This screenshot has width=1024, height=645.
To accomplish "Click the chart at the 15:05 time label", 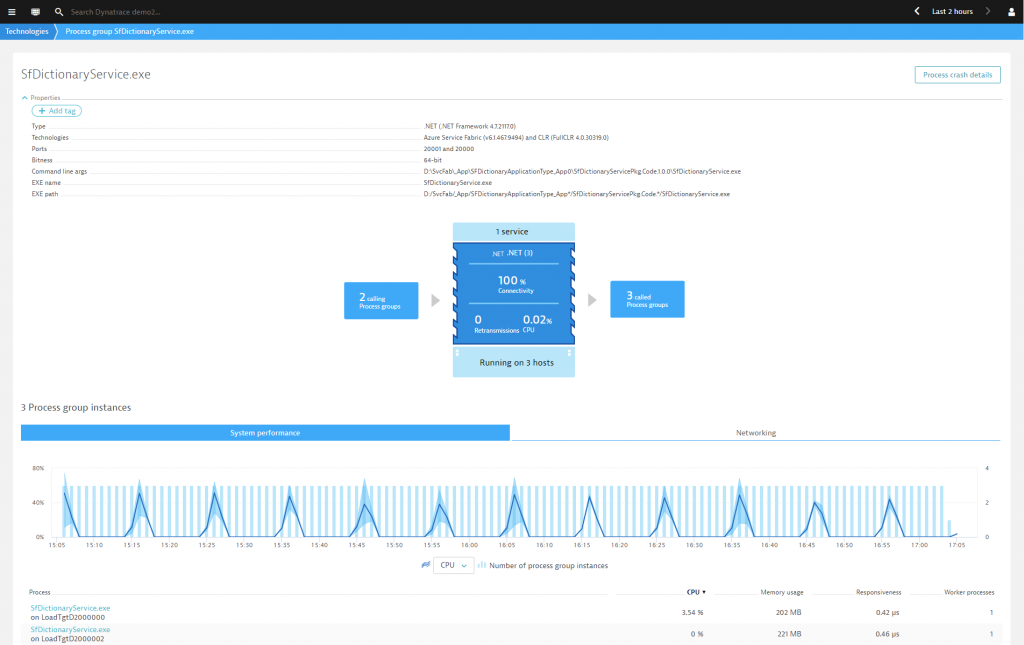I will tap(57, 544).
